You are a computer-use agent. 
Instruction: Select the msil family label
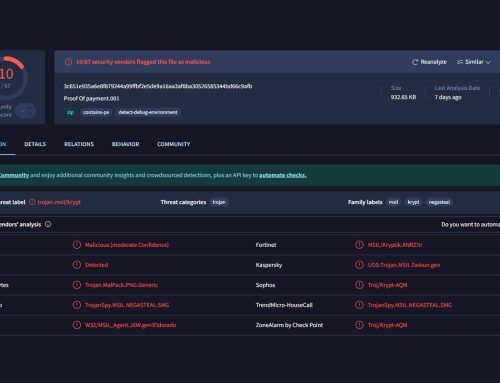coord(393,202)
